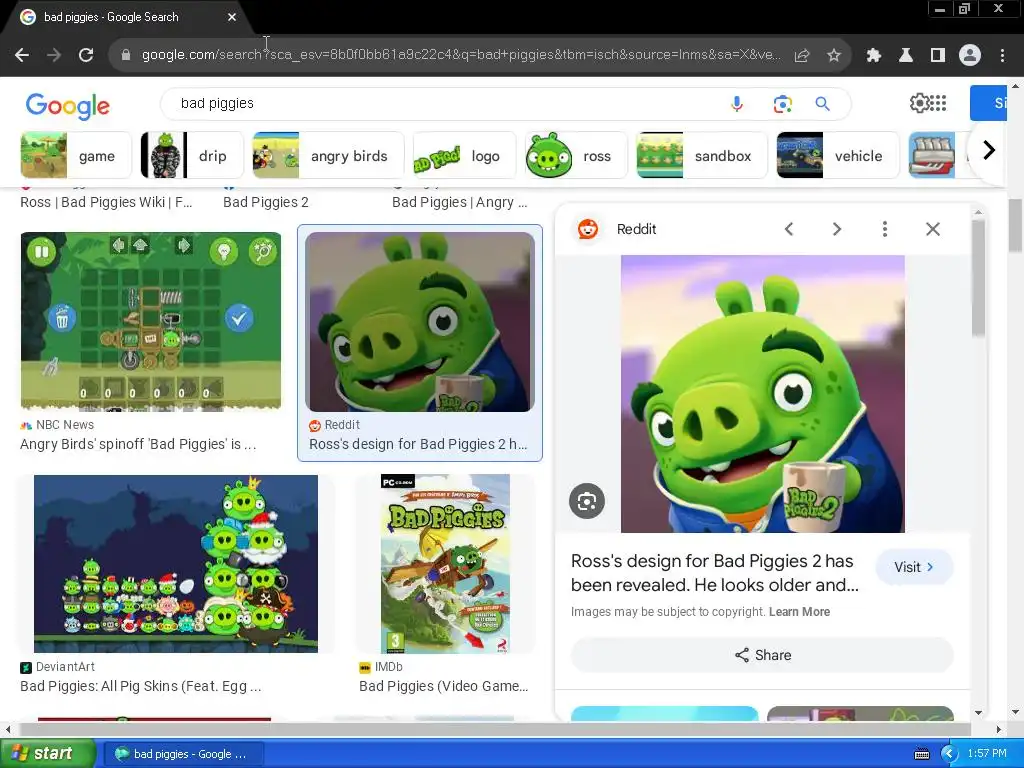Select bad piggies taskbar window button
Image resolution: width=1024 pixels, height=768 pixels.
coord(182,754)
